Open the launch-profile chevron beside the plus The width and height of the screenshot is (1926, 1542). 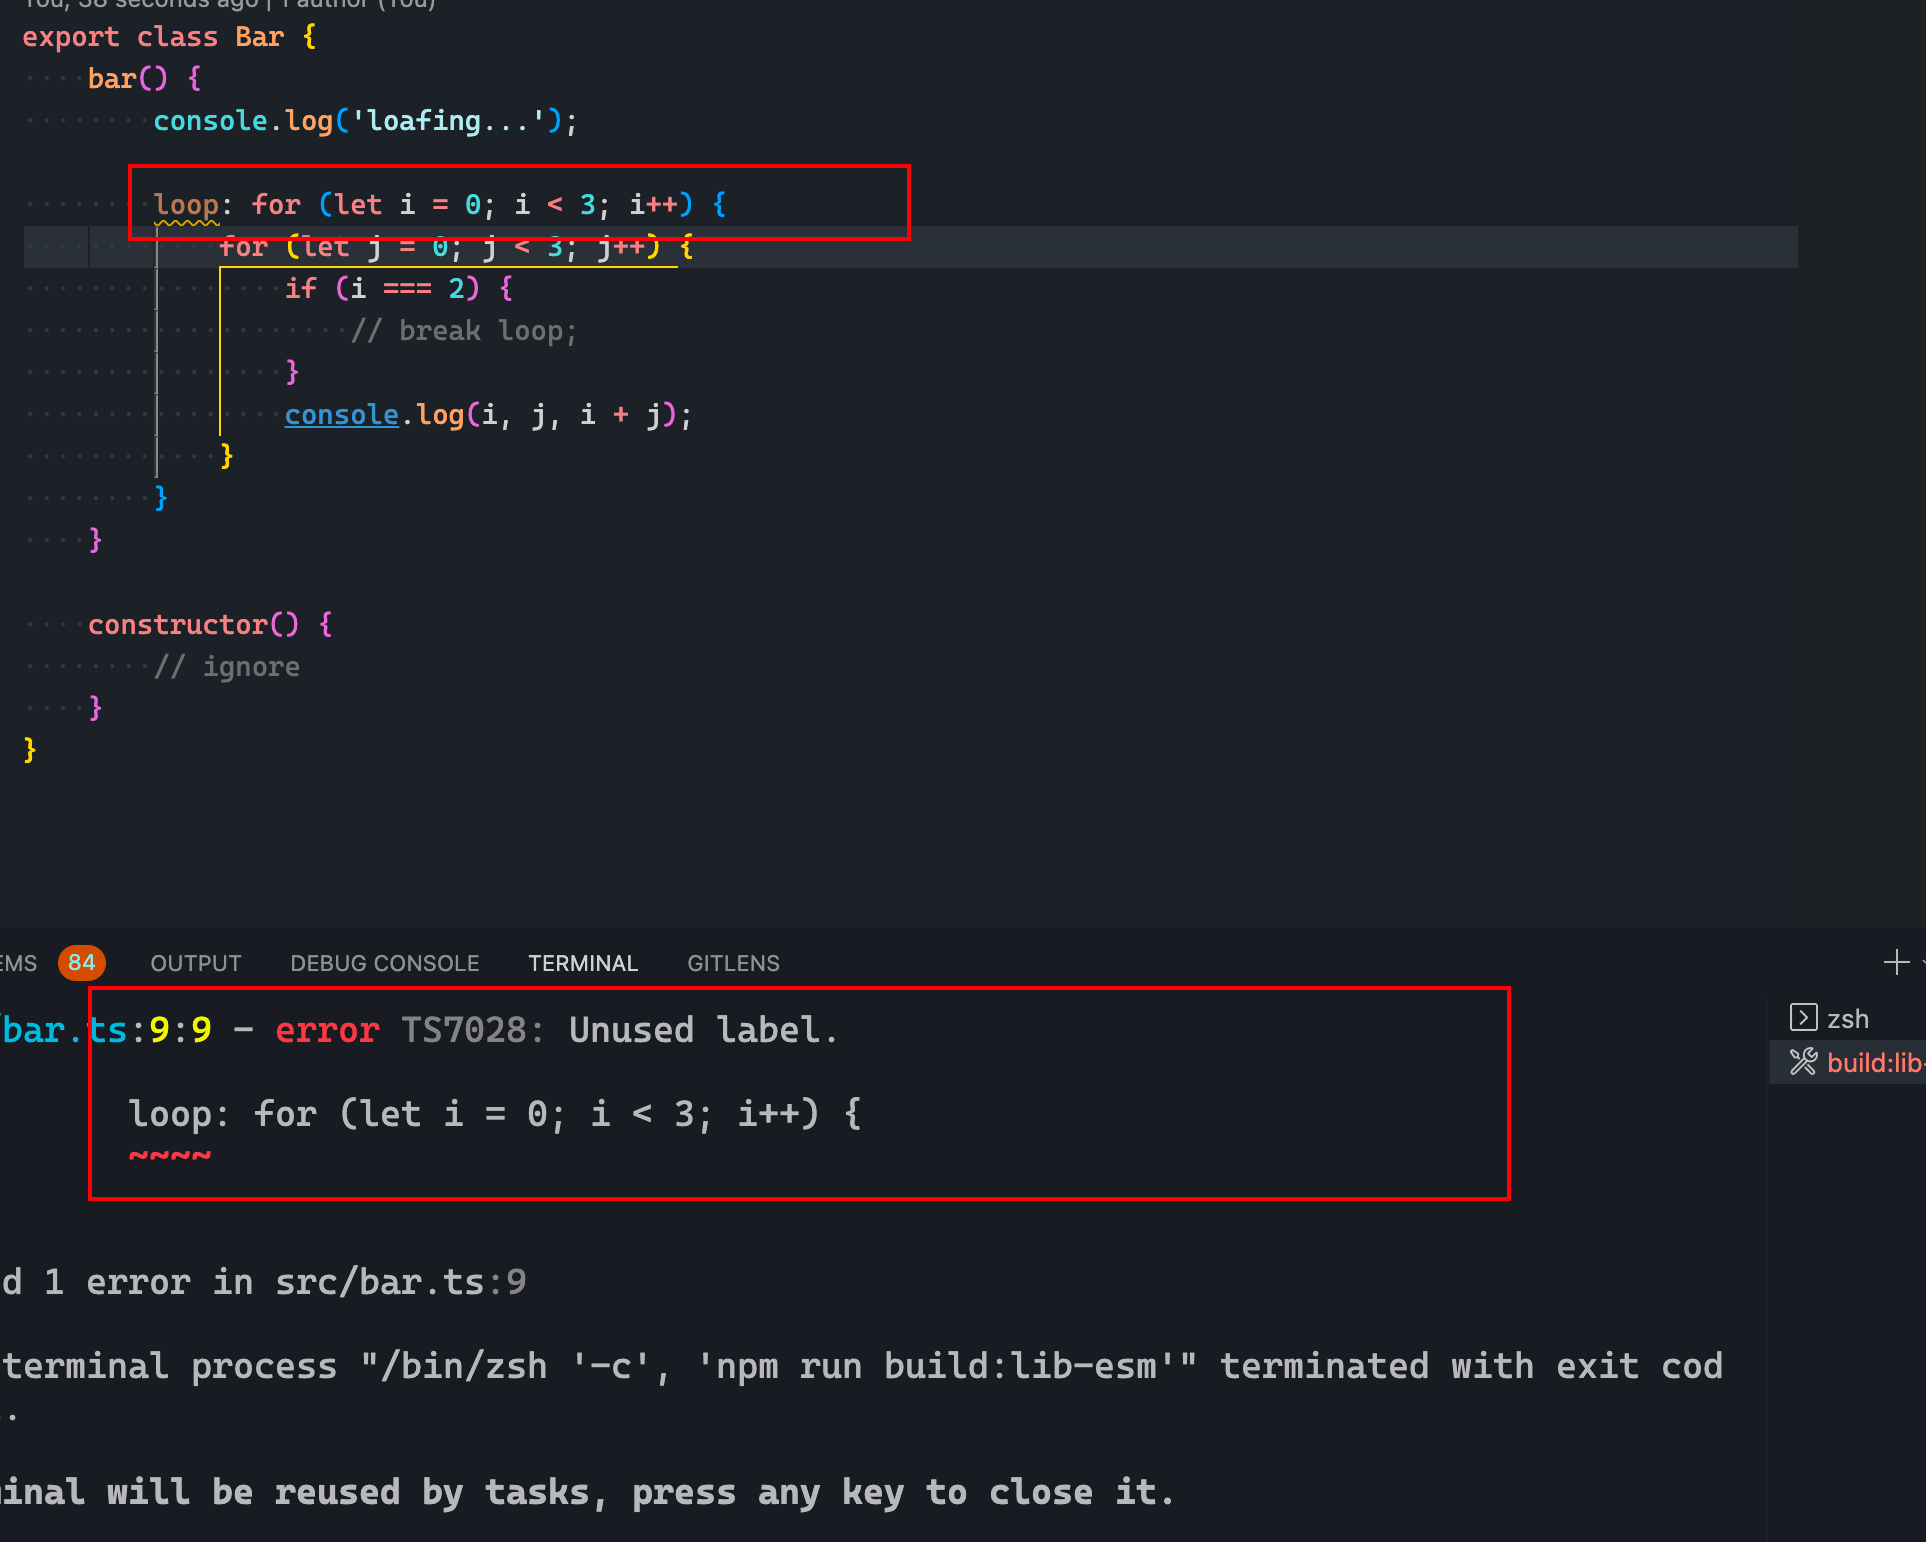(x=1922, y=962)
